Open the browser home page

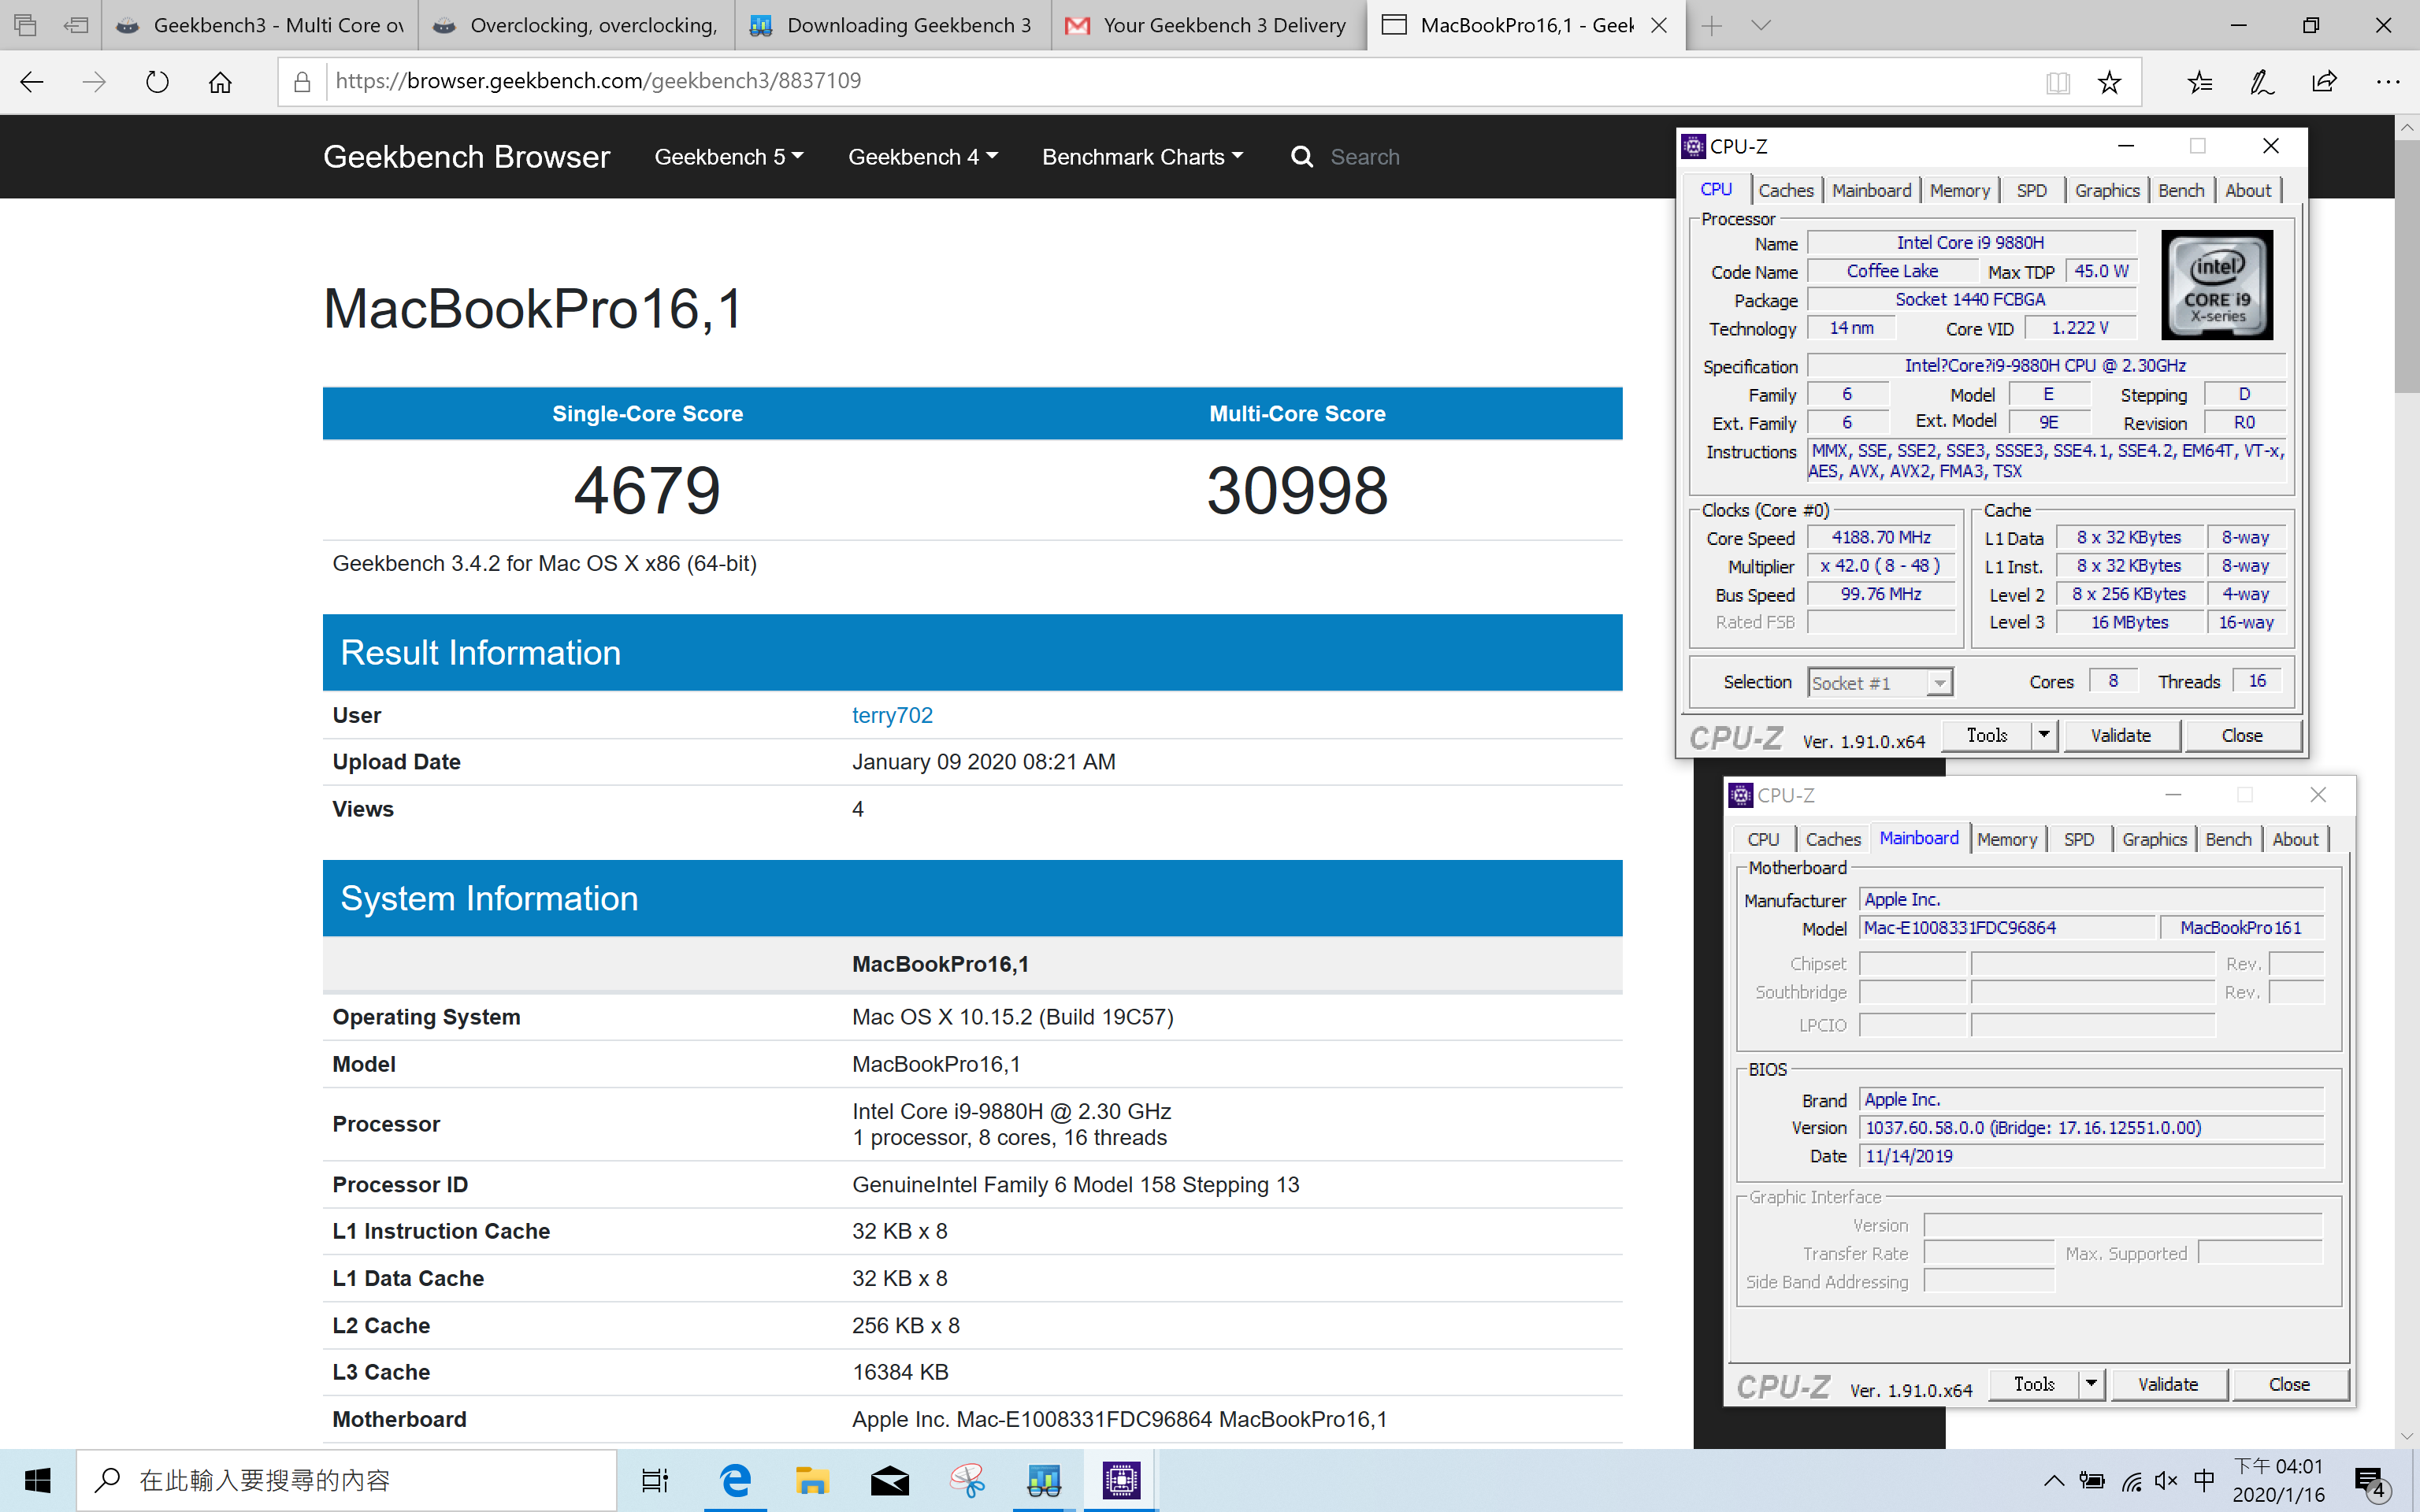[x=220, y=82]
